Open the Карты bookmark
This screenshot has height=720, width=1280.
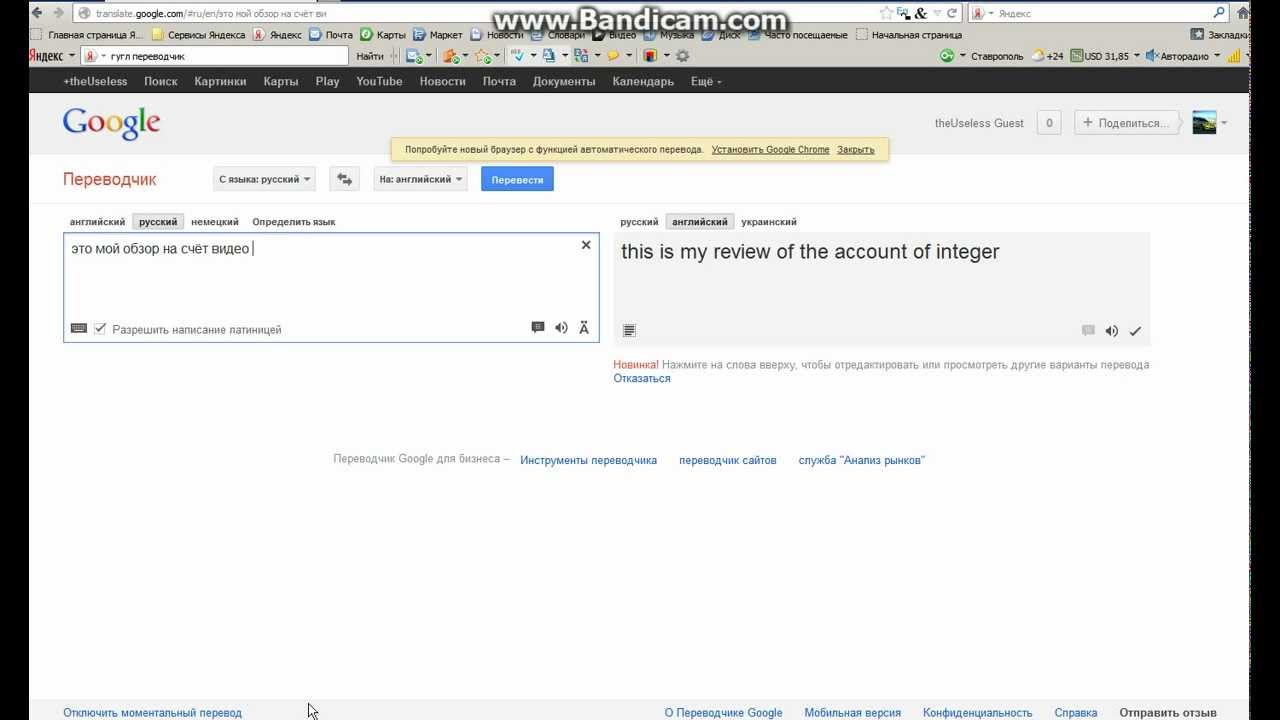click(383, 35)
